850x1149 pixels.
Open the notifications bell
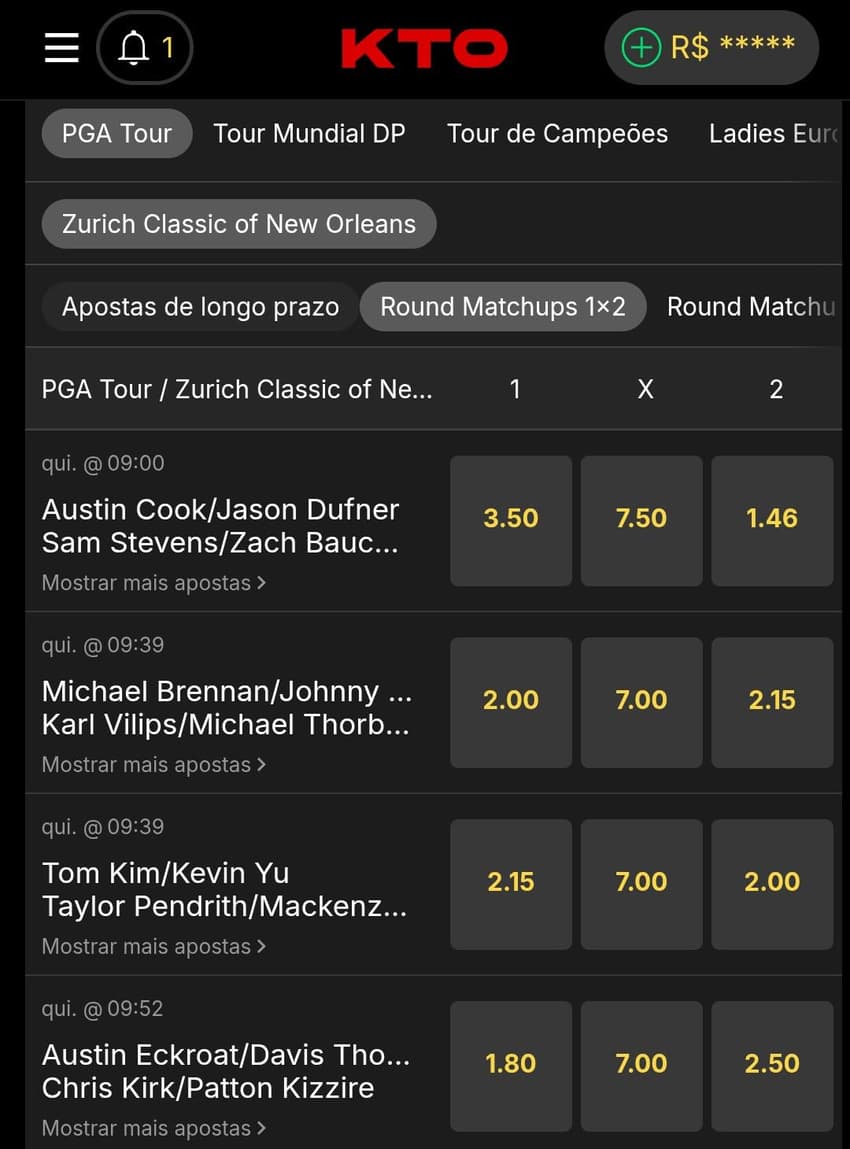tap(144, 47)
